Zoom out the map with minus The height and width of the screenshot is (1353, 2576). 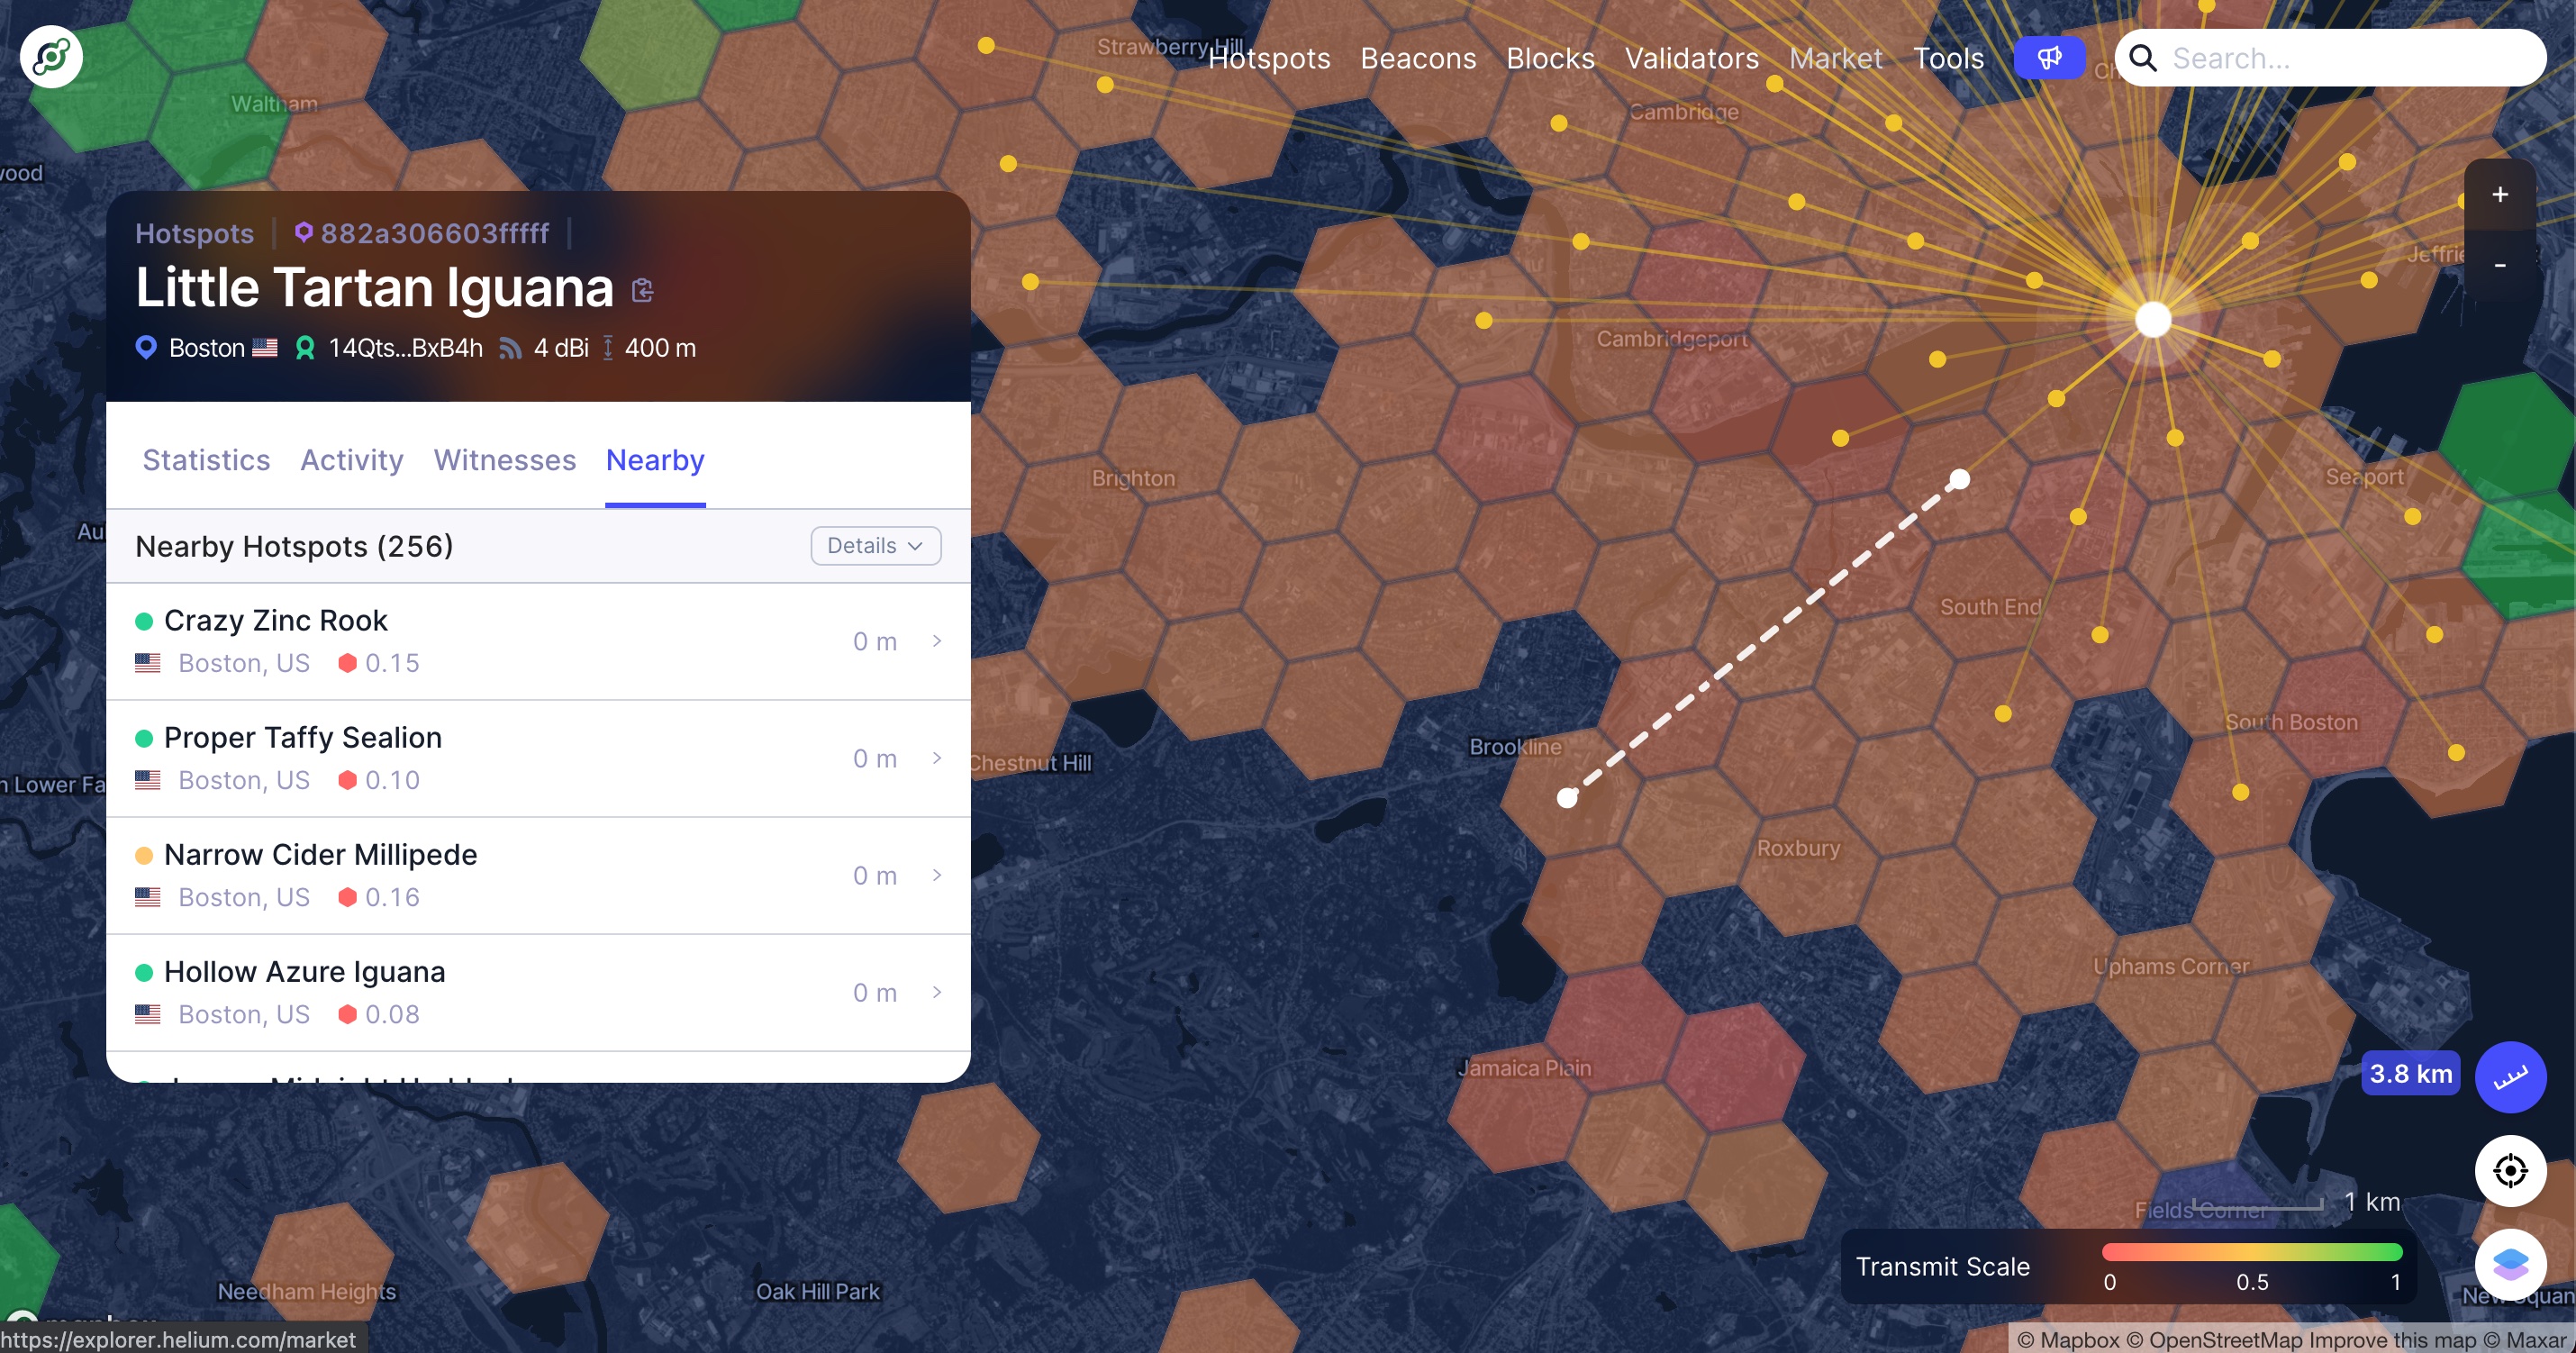[x=2499, y=265]
